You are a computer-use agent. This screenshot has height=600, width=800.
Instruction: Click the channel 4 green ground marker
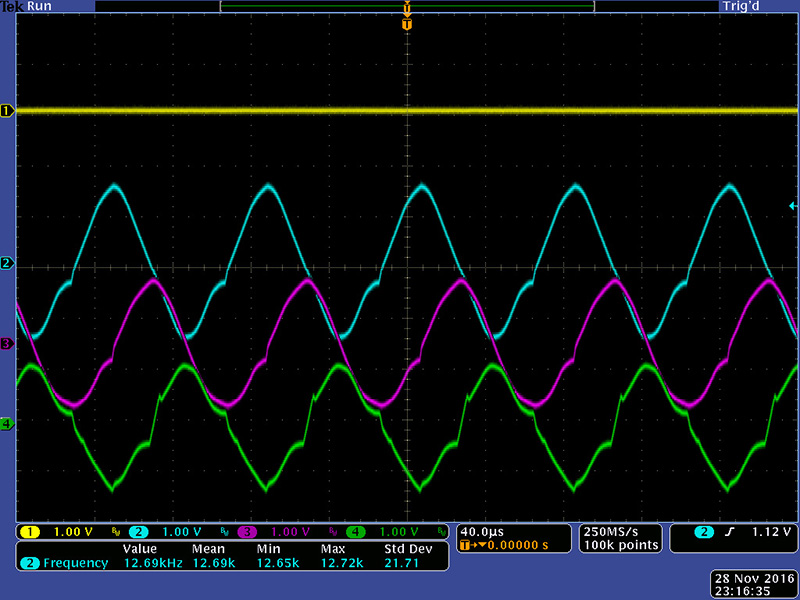click(6, 424)
